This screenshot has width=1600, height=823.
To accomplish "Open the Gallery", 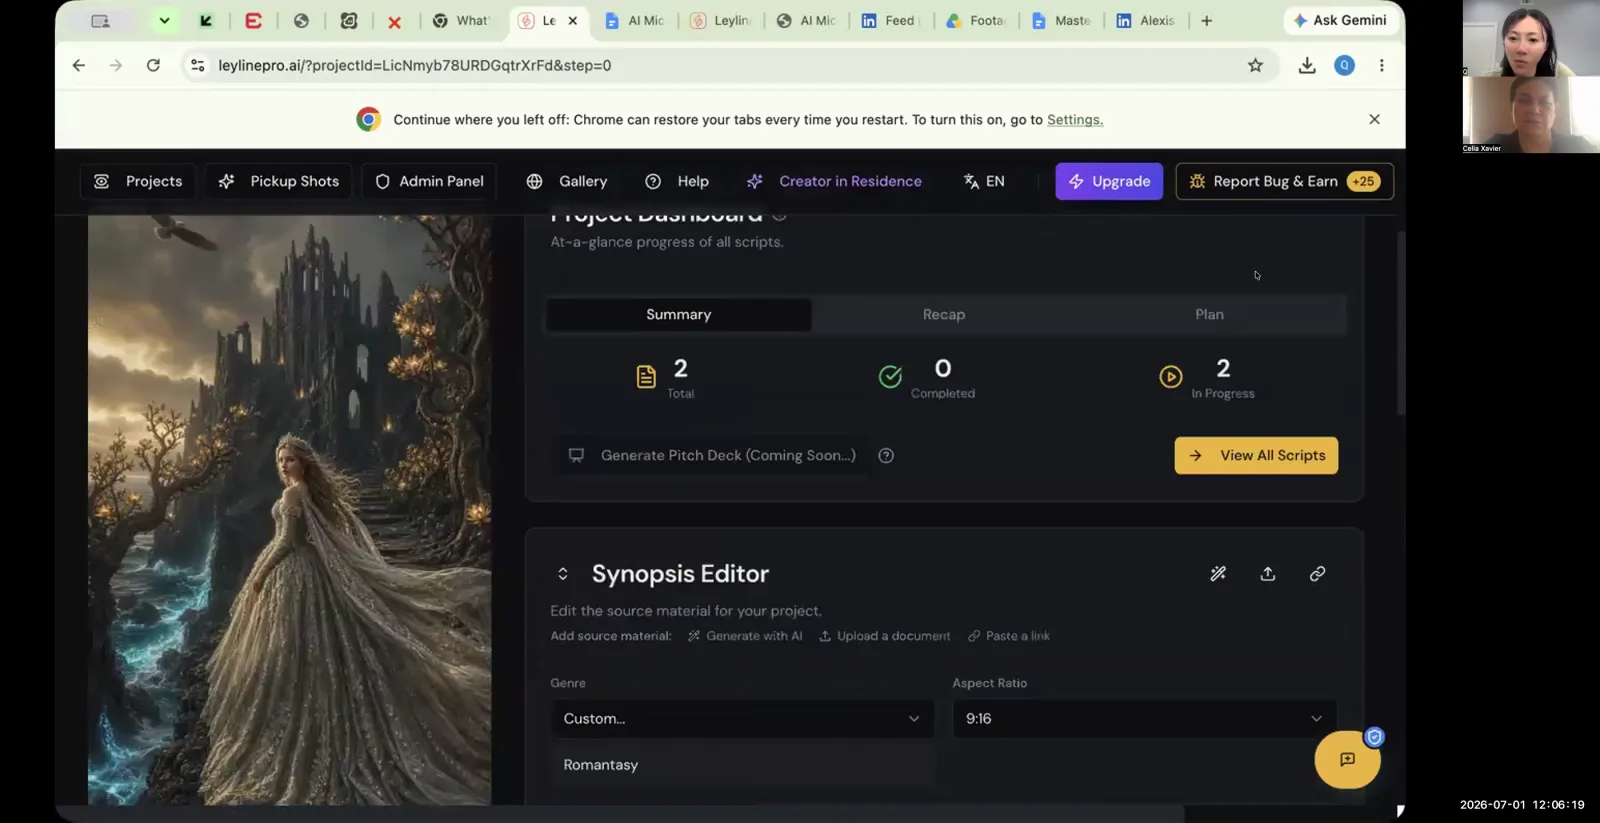I will point(567,181).
